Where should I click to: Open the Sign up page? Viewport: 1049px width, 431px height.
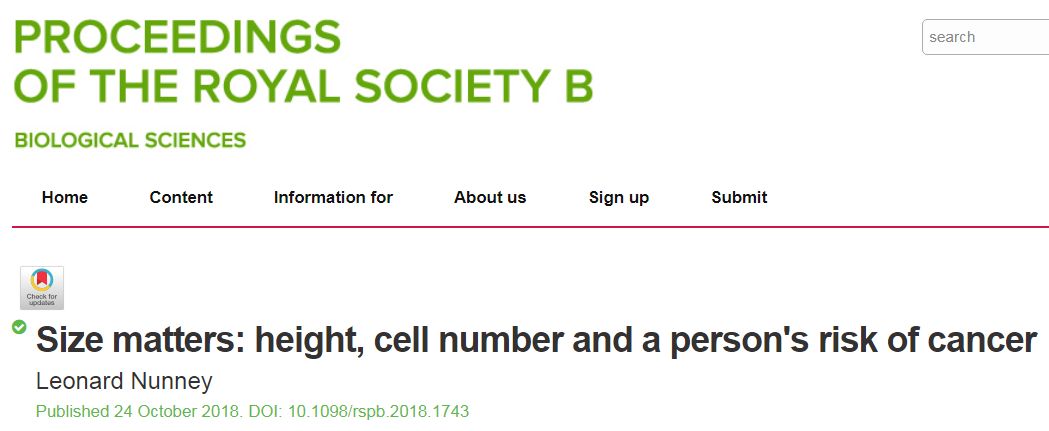619,197
